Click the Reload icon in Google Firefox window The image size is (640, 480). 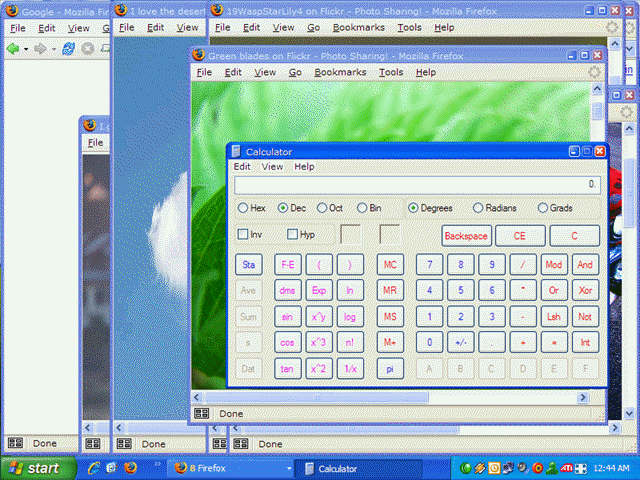pyautogui.click(x=69, y=49)
